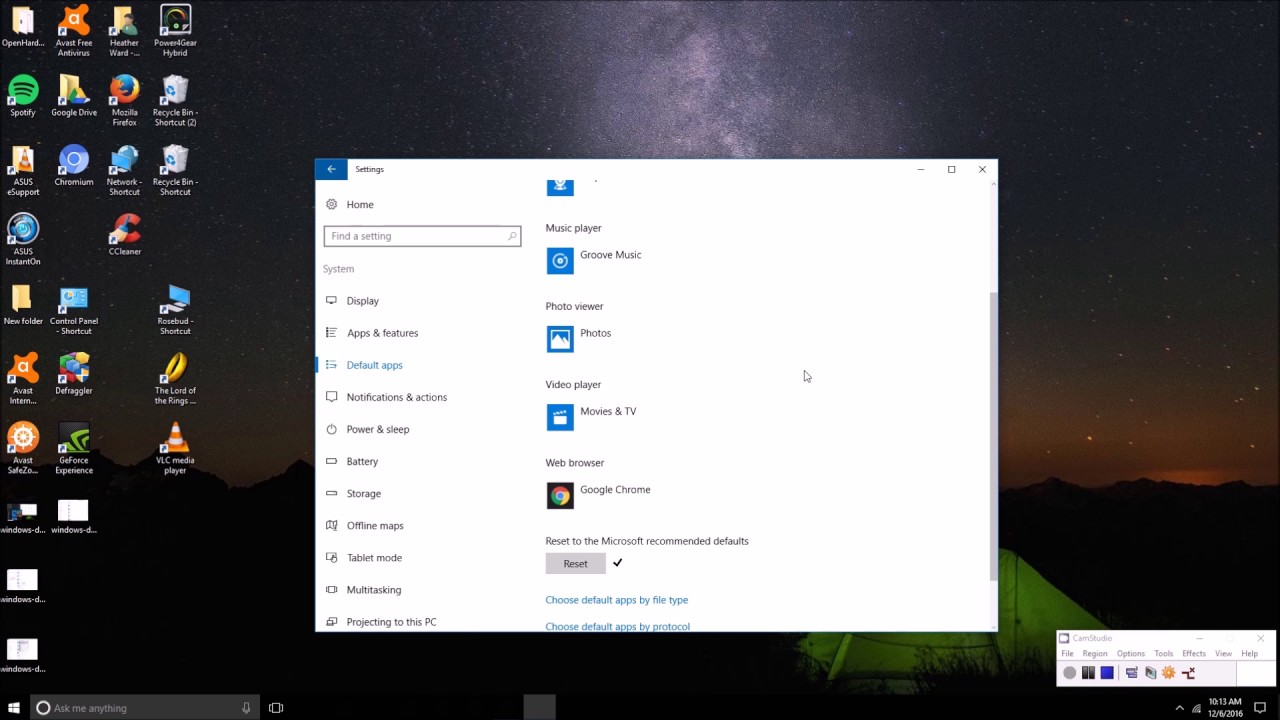Click the CamStudio orange gear icon
Screen dimensions: 1280x720
pyautogui.click(x=1168, y=673)
